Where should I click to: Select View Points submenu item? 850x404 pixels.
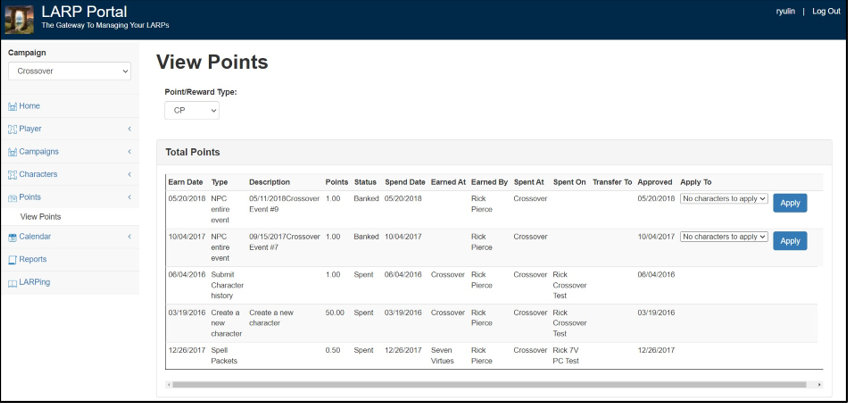pos(41,217)
